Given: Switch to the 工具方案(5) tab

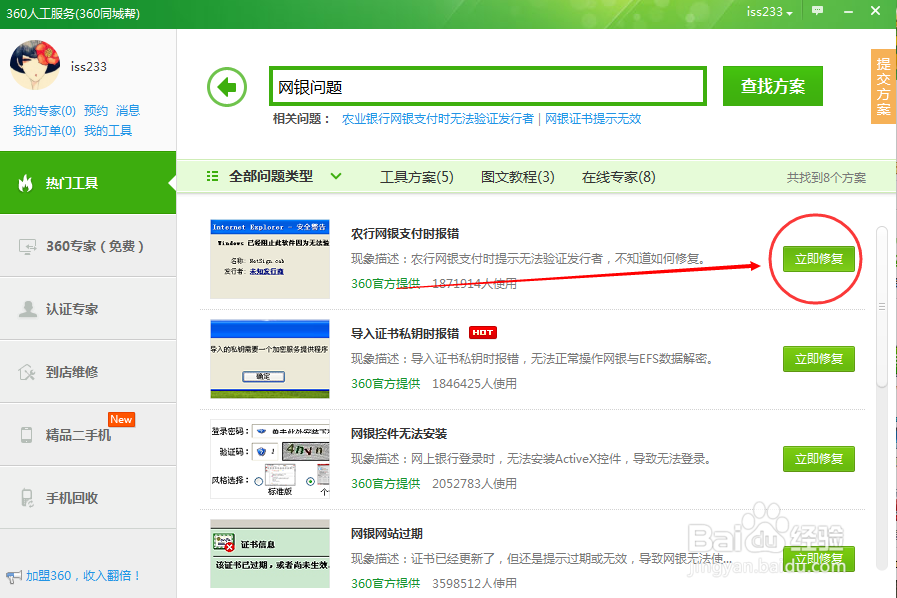Looking at the screenshot, I should (x=416, y=177).
